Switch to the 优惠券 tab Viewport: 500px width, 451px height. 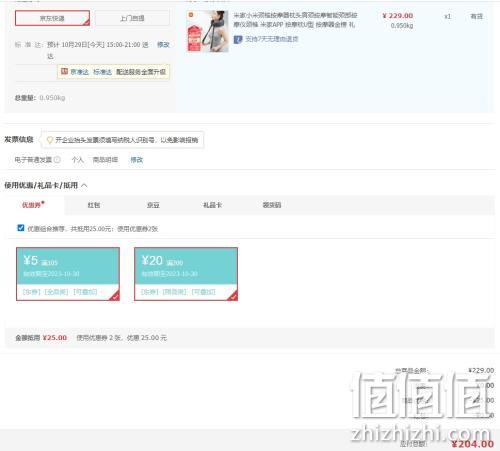click(x=33, y=205)
